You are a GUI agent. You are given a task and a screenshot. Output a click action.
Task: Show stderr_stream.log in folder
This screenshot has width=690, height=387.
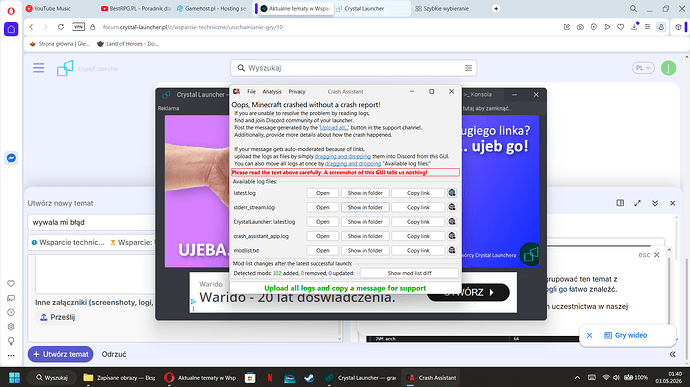coord(365,207)
